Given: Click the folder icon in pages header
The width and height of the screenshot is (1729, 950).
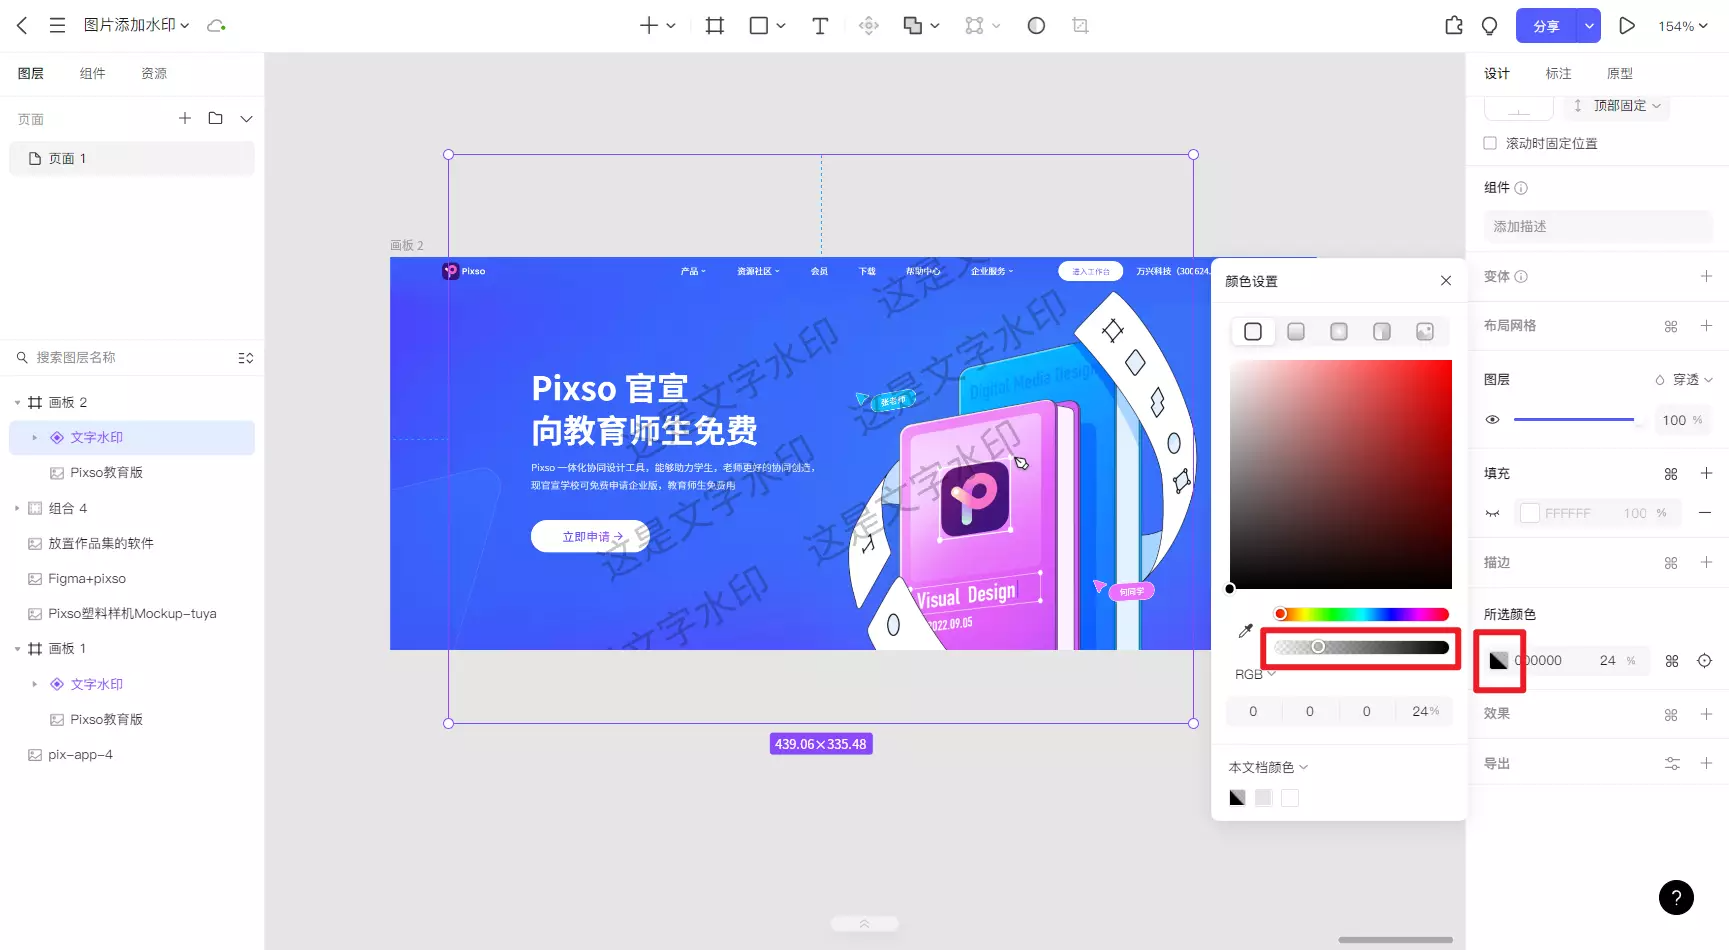Looking at the screenshot, I should pyautogui.click(x=215, y=118).
